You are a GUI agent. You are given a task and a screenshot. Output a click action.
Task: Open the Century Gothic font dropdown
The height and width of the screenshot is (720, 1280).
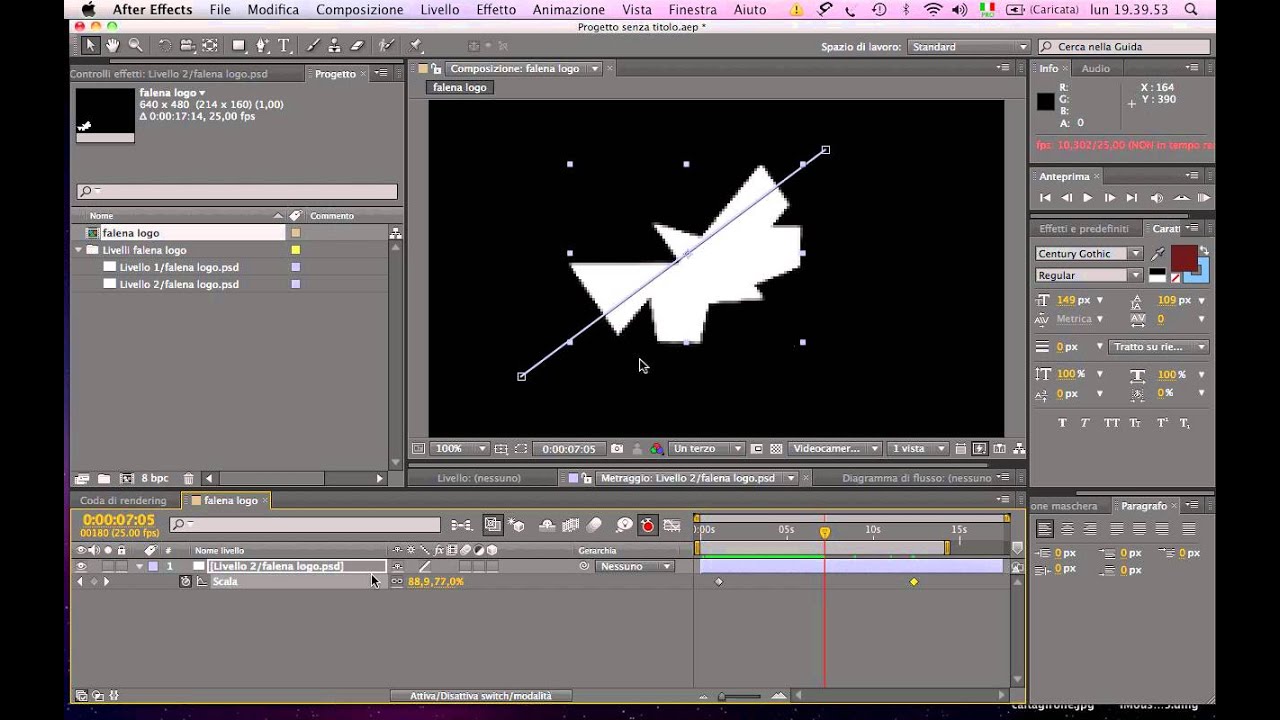tap(1089, 254)
